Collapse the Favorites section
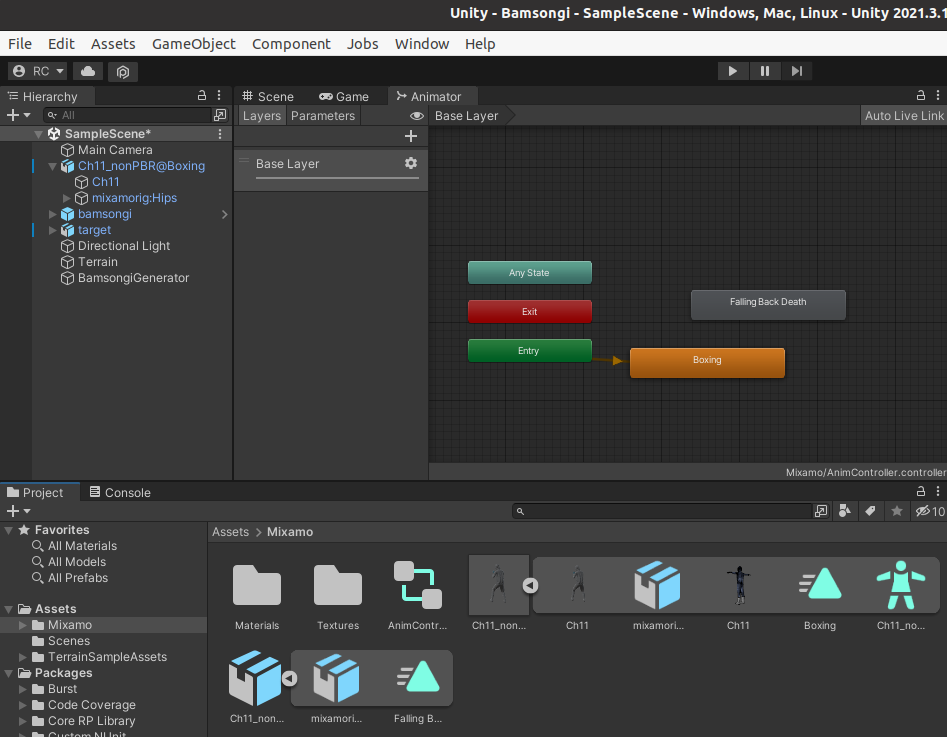 point(8,530)
